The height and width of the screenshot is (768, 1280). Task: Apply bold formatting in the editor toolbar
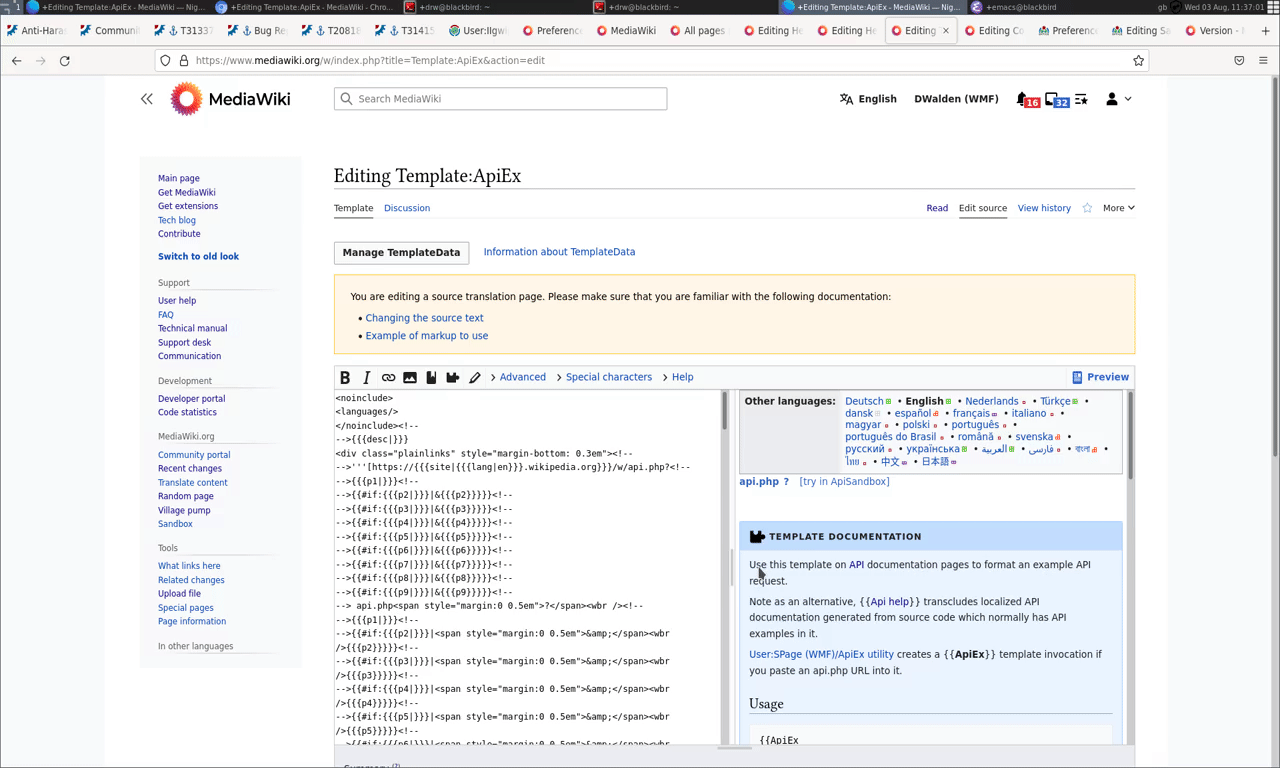345,377
